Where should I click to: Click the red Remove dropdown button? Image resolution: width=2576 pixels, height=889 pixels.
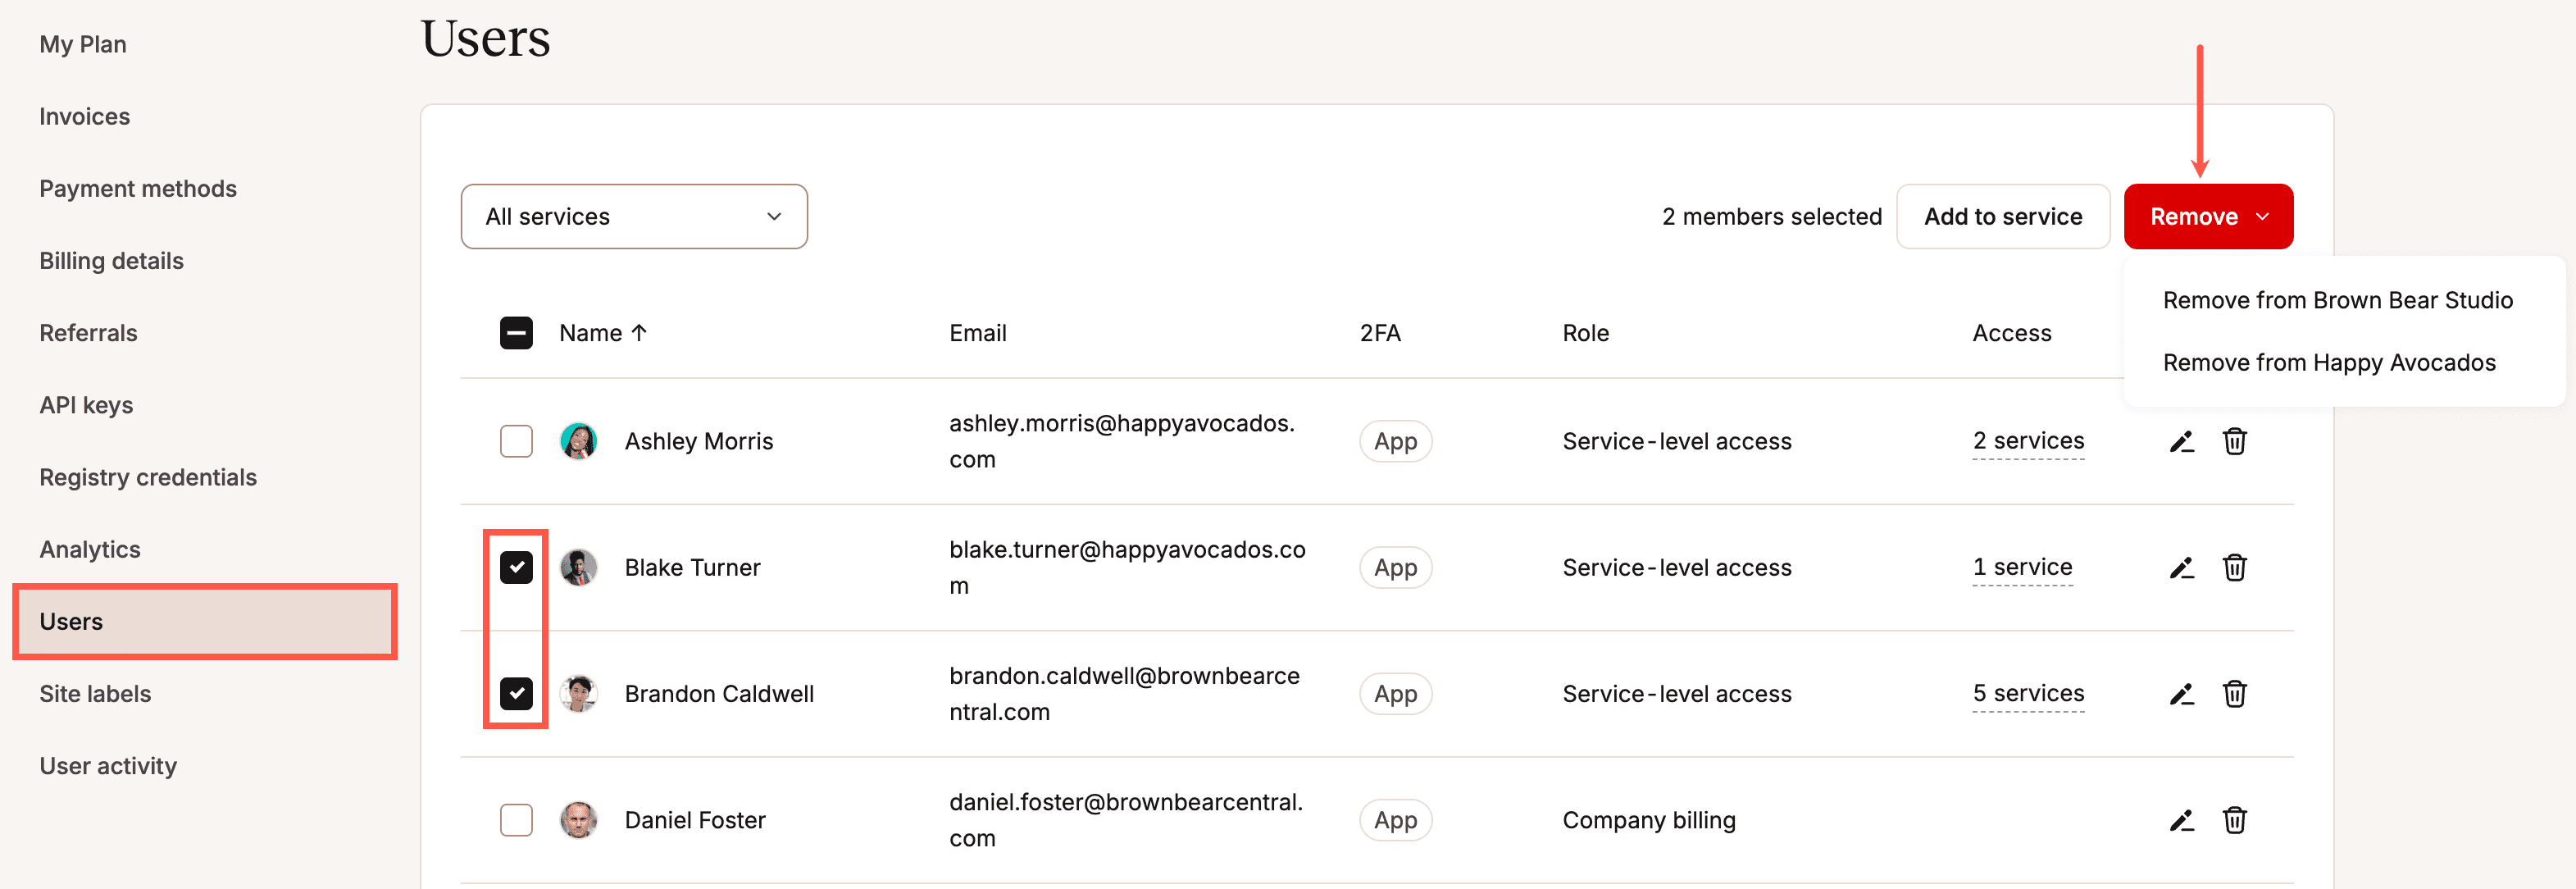click(x=2207, y=217)
